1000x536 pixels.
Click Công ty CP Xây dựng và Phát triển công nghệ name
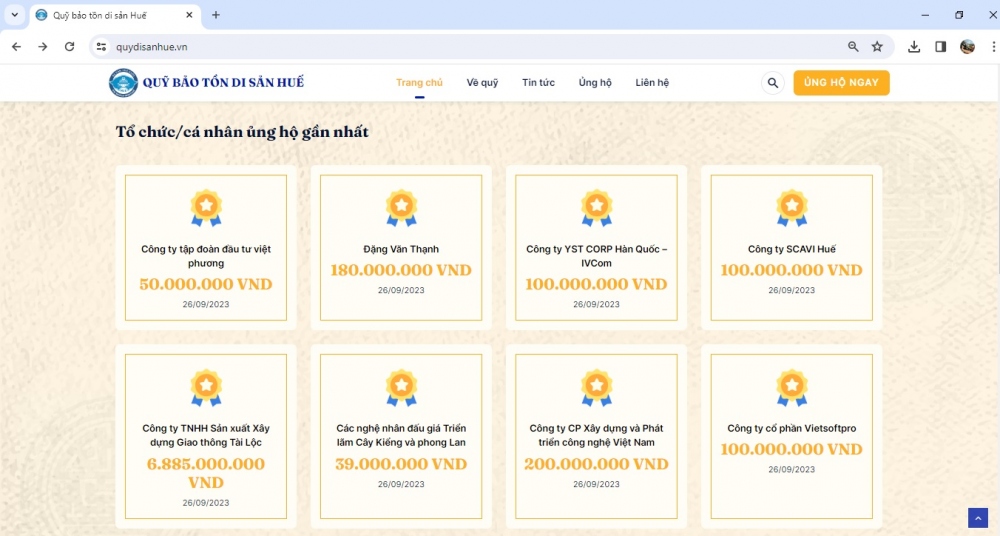(x=596, y=435)
